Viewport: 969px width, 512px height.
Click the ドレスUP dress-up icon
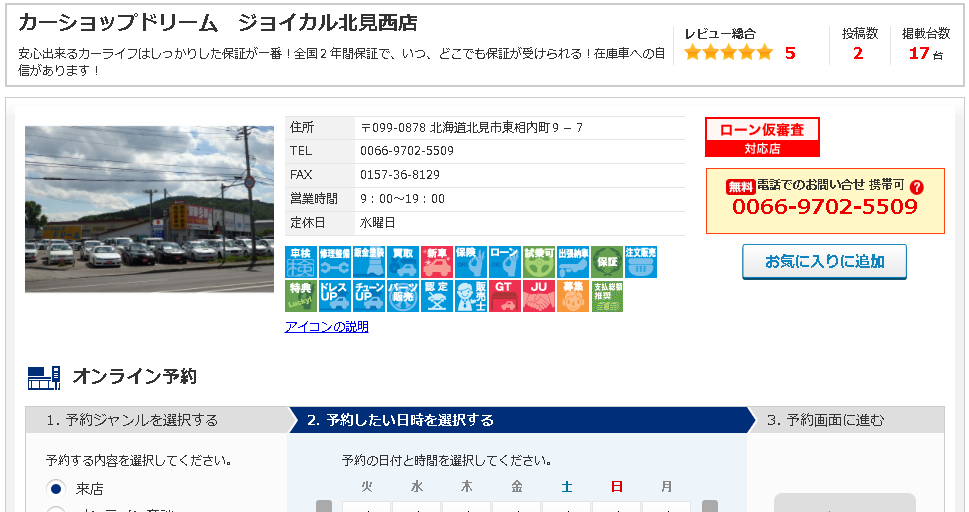[x=335, y=296]
